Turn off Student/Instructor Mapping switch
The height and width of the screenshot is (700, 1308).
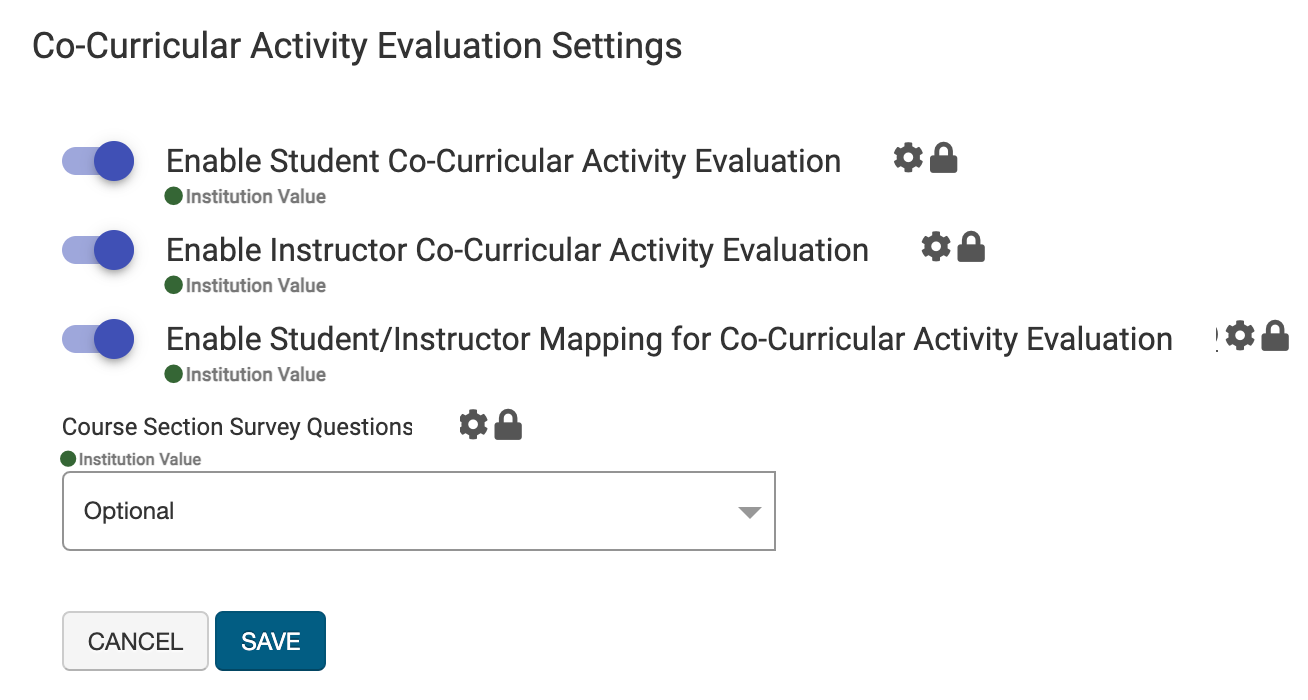coord(99,339)
